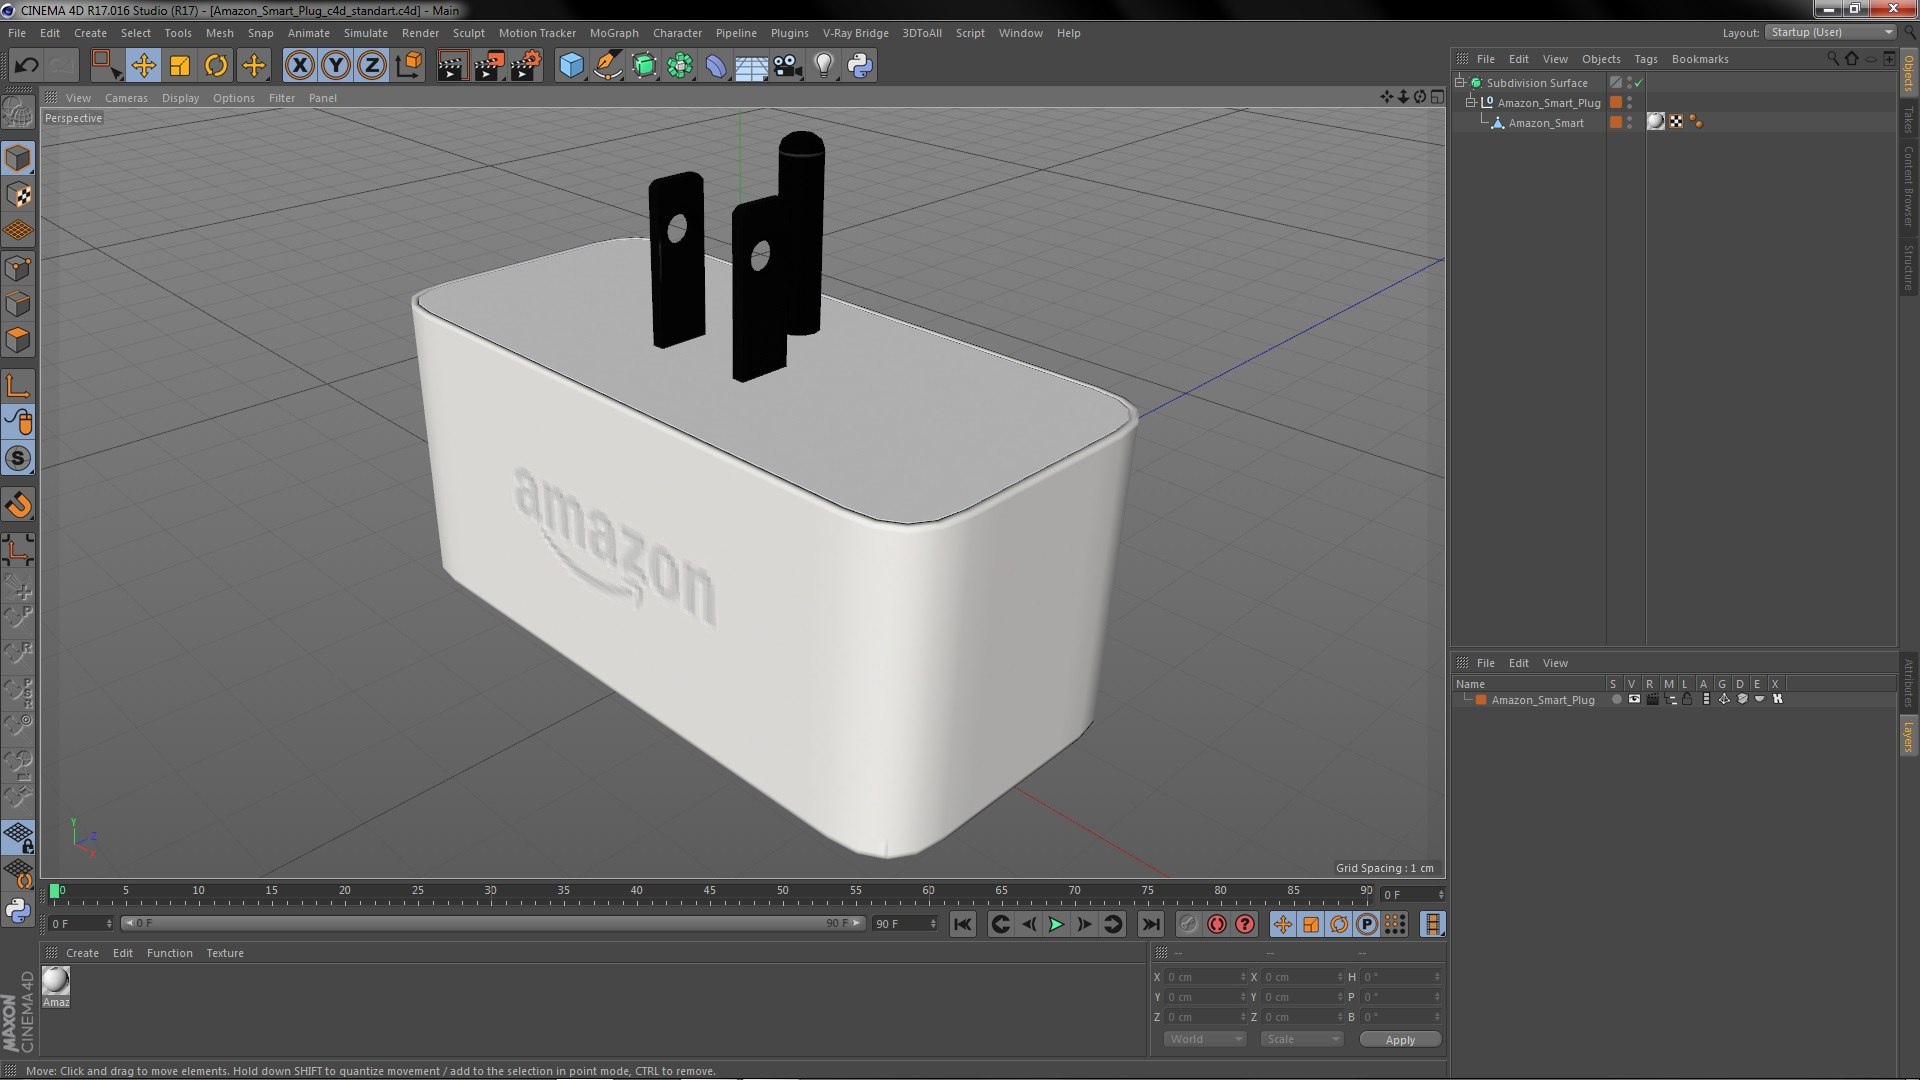Open the Deformer objects icon
Screen dimensions: 1920x1080
716,66
